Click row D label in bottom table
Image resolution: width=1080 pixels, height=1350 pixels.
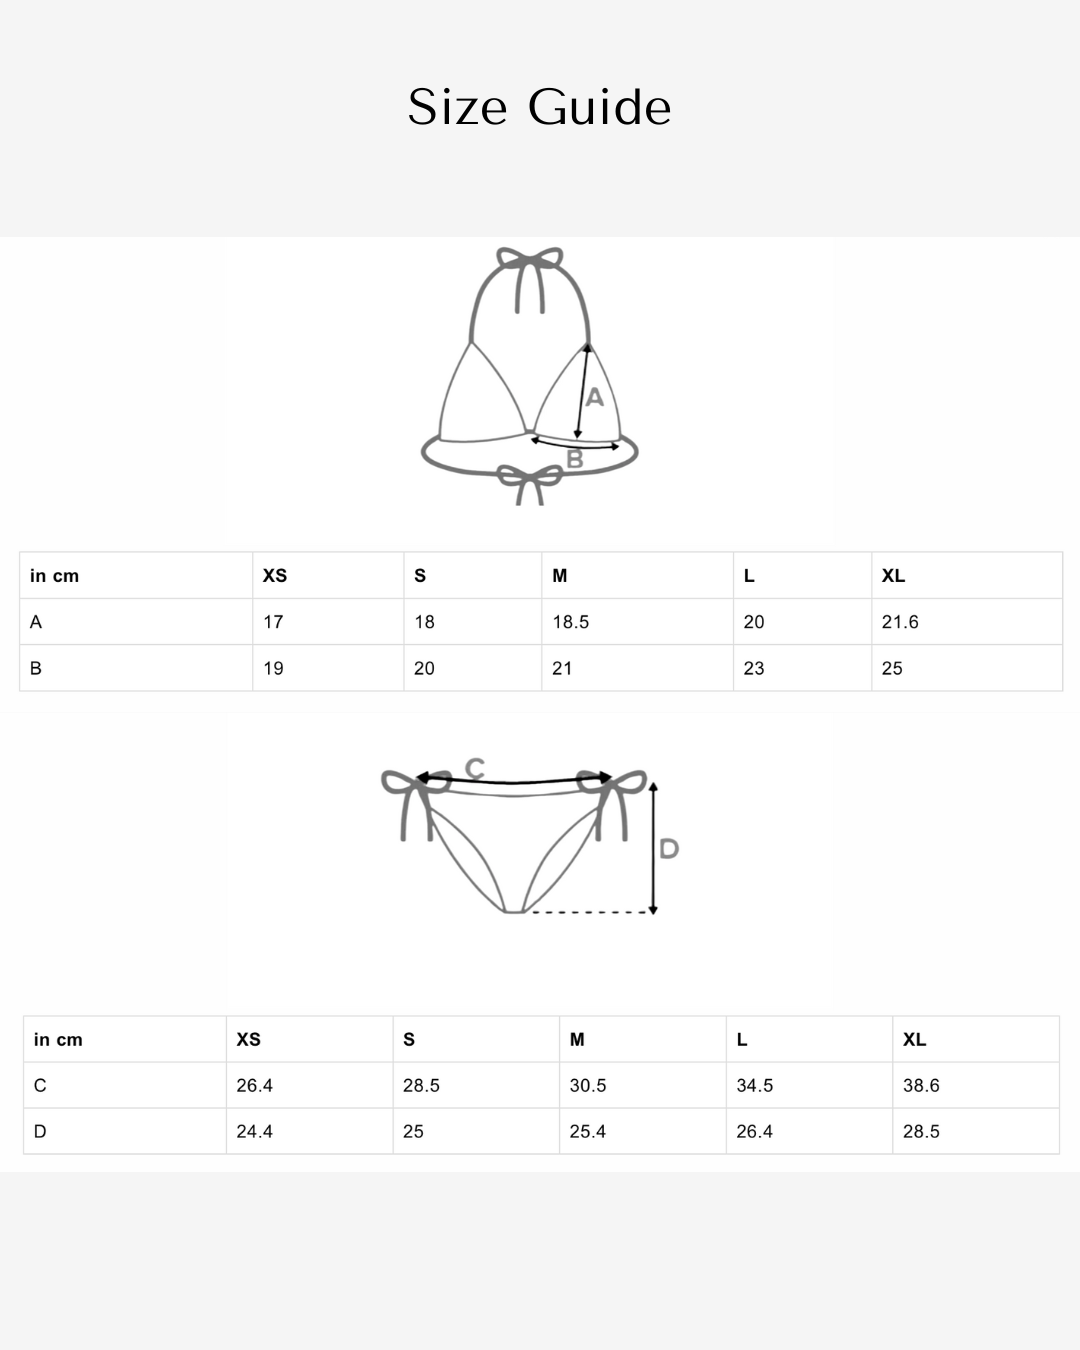click(40, 1131)
